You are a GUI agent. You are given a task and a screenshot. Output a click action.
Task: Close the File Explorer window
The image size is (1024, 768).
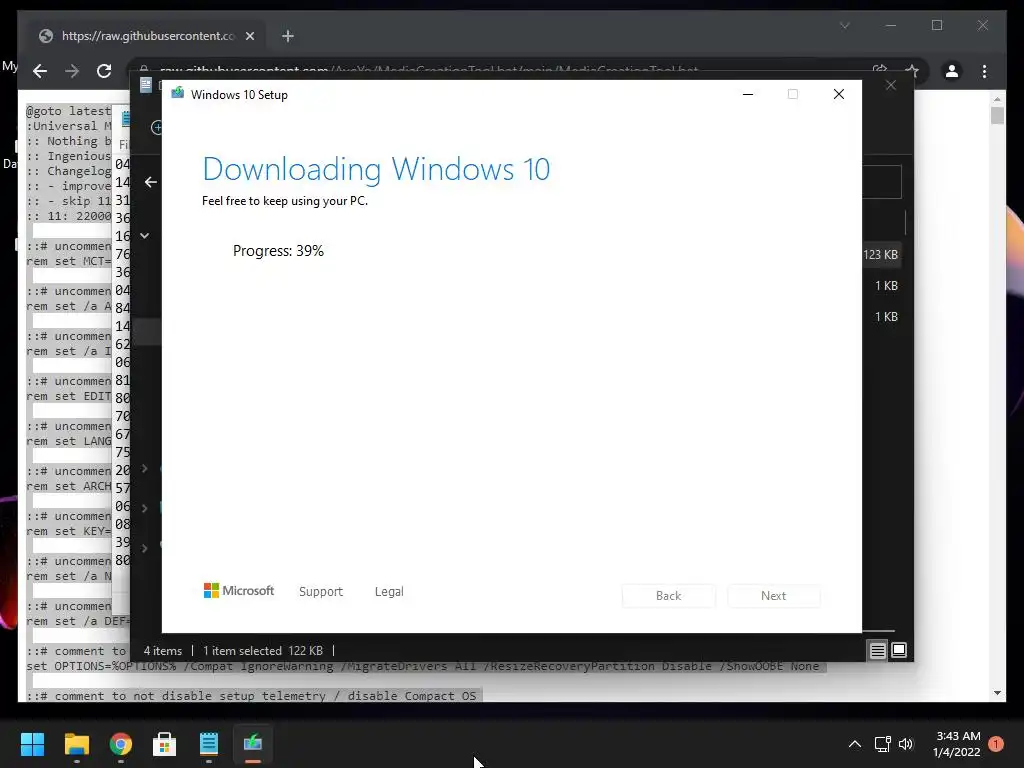click(891, 86)
